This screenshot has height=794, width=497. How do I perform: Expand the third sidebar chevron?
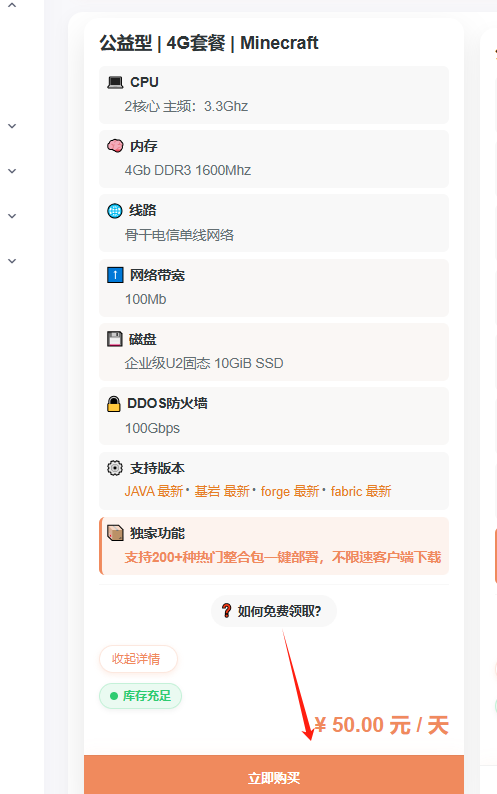pyautogui.click(x=12, y=171)
